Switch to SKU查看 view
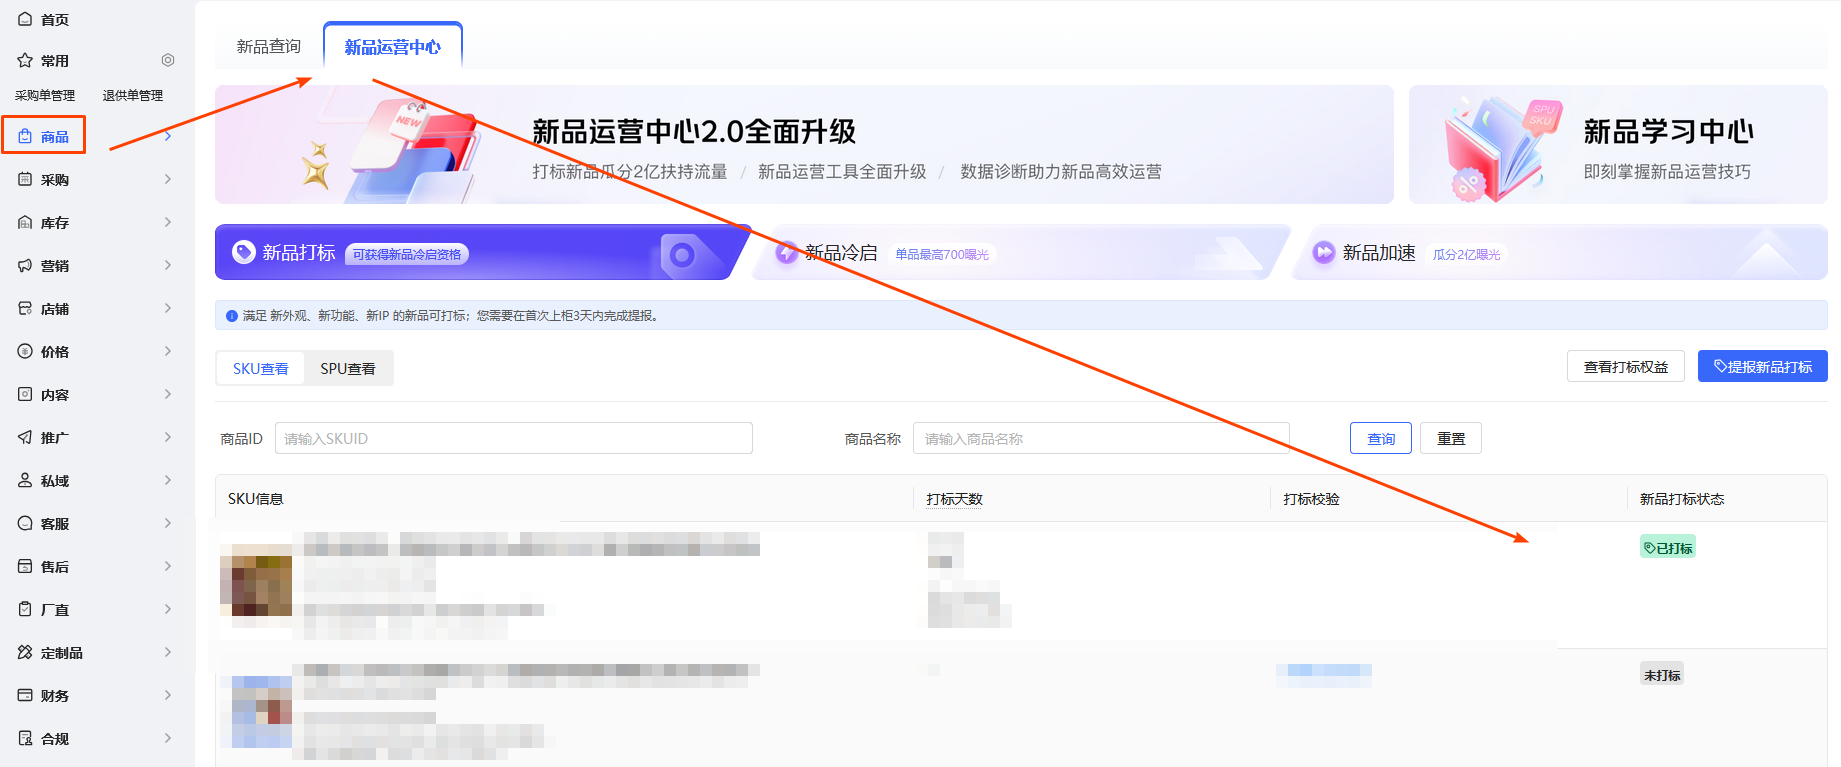This screenshot has height=767, width=1841. point(261,369)
